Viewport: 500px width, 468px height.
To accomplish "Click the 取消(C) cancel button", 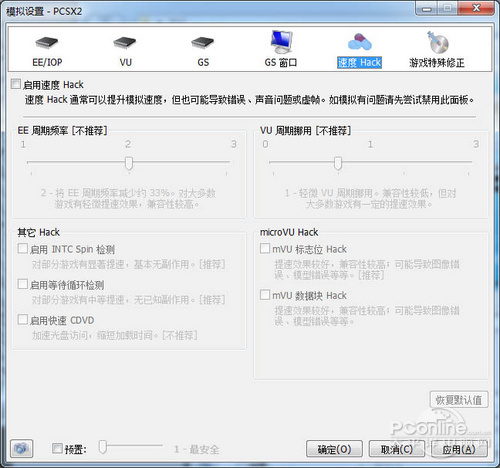I will [397, 449].
